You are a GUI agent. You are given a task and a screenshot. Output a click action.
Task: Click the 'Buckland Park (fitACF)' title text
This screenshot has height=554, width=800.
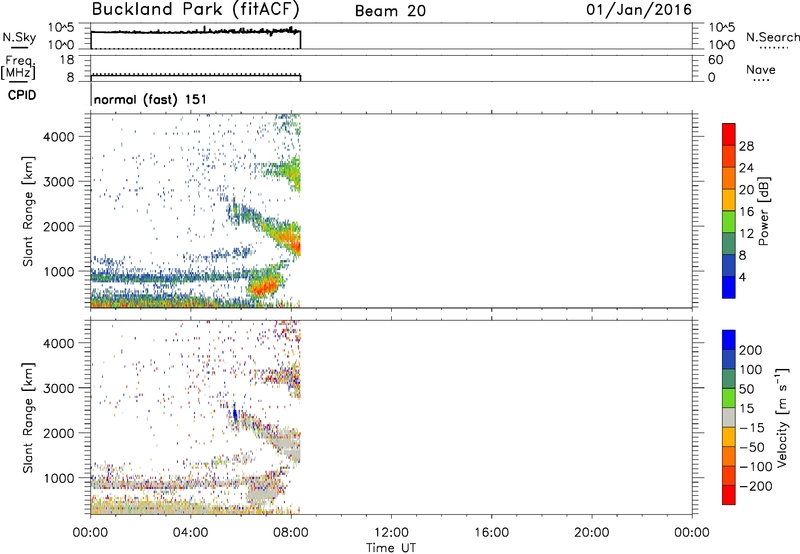195,10
